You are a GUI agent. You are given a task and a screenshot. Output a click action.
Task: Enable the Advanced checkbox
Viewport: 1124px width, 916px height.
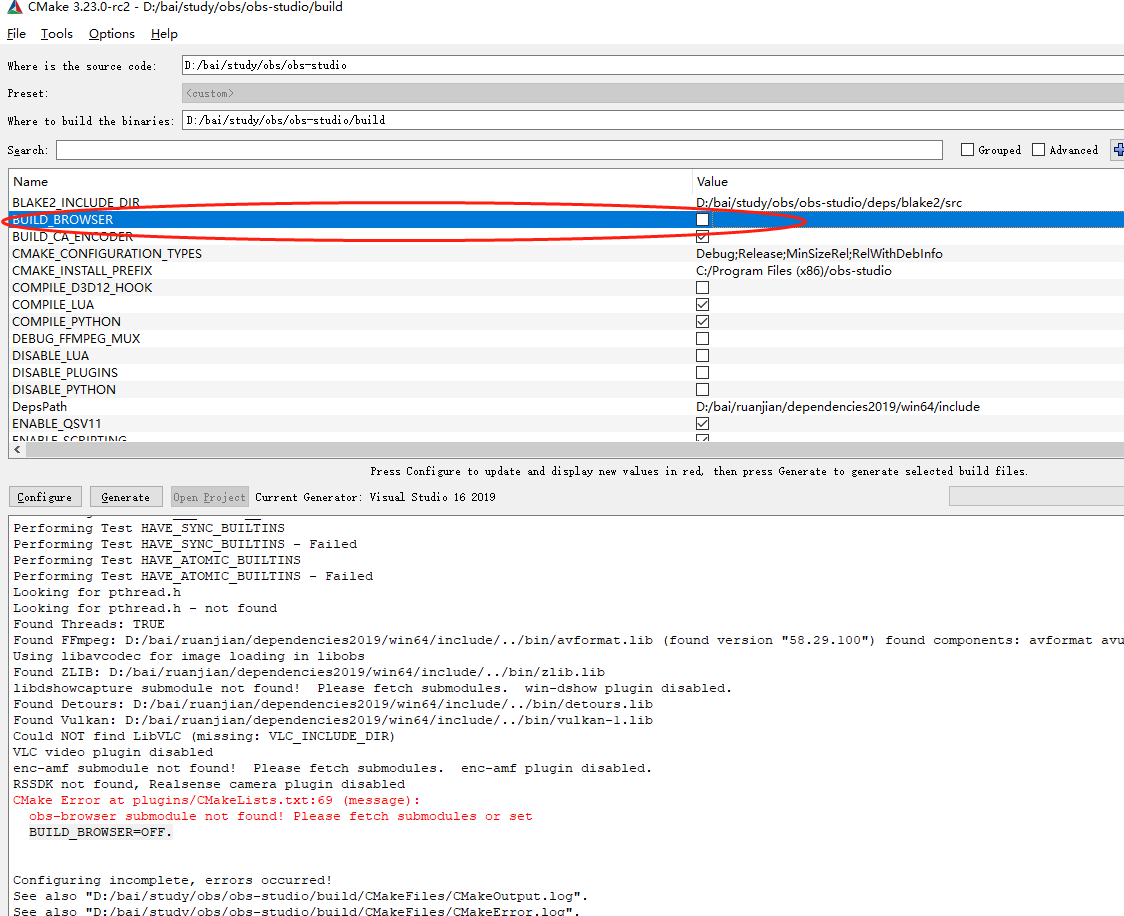point(1038,150)
